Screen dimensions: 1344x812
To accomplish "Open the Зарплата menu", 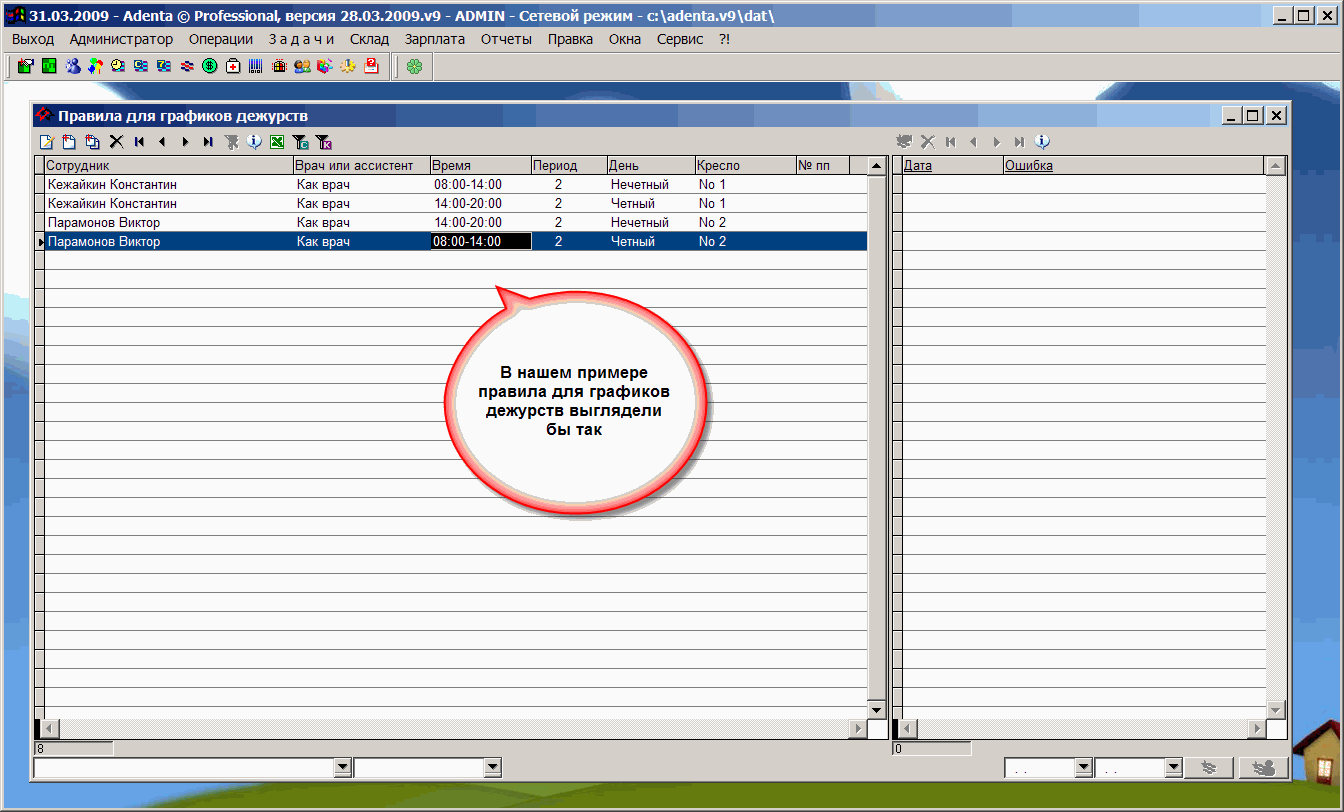I will click(x=434, y=39).
